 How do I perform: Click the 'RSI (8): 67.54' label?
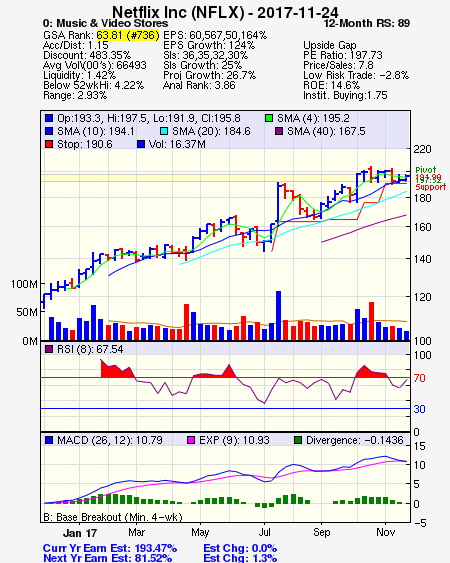[x=90, y=349]
